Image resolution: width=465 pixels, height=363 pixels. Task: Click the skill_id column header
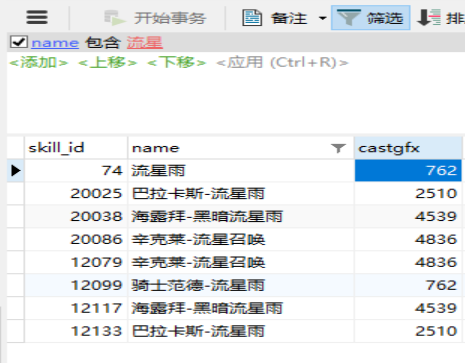[76, 148]
